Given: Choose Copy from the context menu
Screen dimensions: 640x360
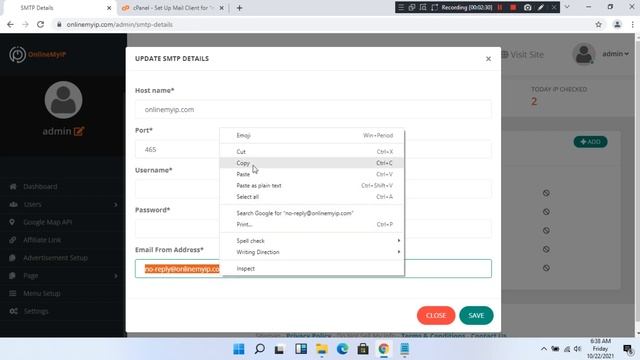Looking at the screenshot, I should coord(312,163).
